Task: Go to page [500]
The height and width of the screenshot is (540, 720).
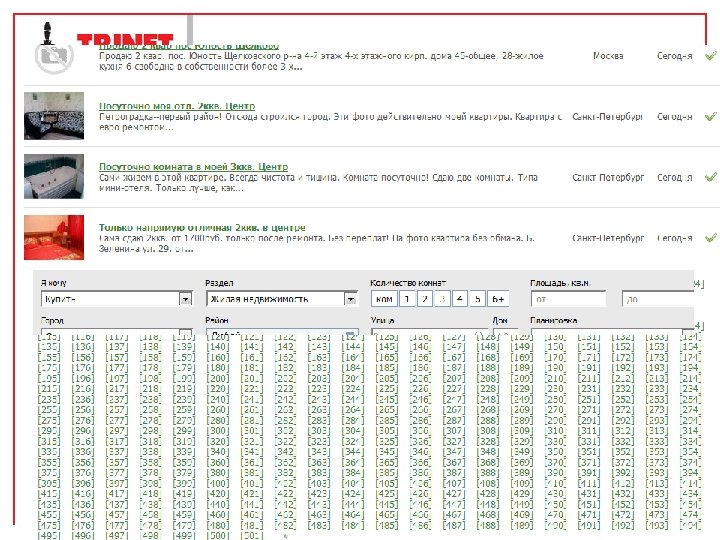Action: coord(218,535)
